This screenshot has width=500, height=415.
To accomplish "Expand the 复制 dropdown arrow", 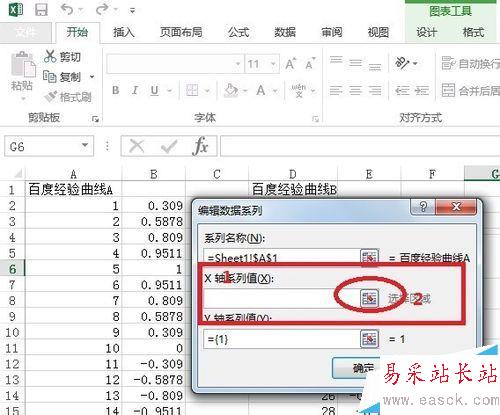I will [92, 77].
